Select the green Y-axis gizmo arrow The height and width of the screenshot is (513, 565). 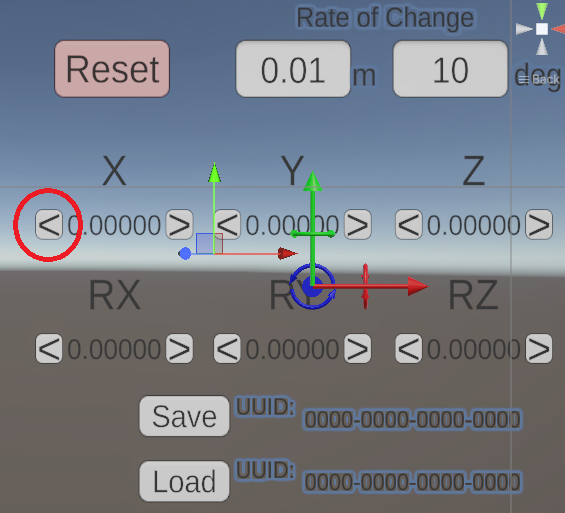[312, 182]
